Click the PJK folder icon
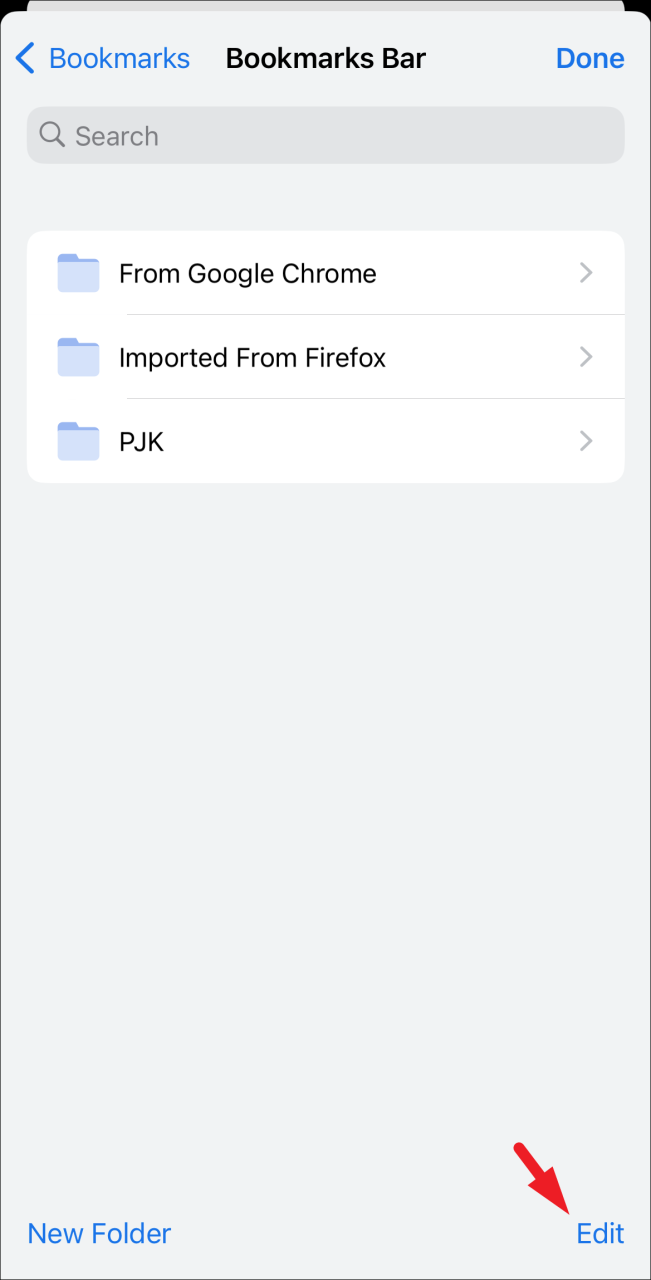Viewport: 651px width, 1280px height. pos(78,441)
